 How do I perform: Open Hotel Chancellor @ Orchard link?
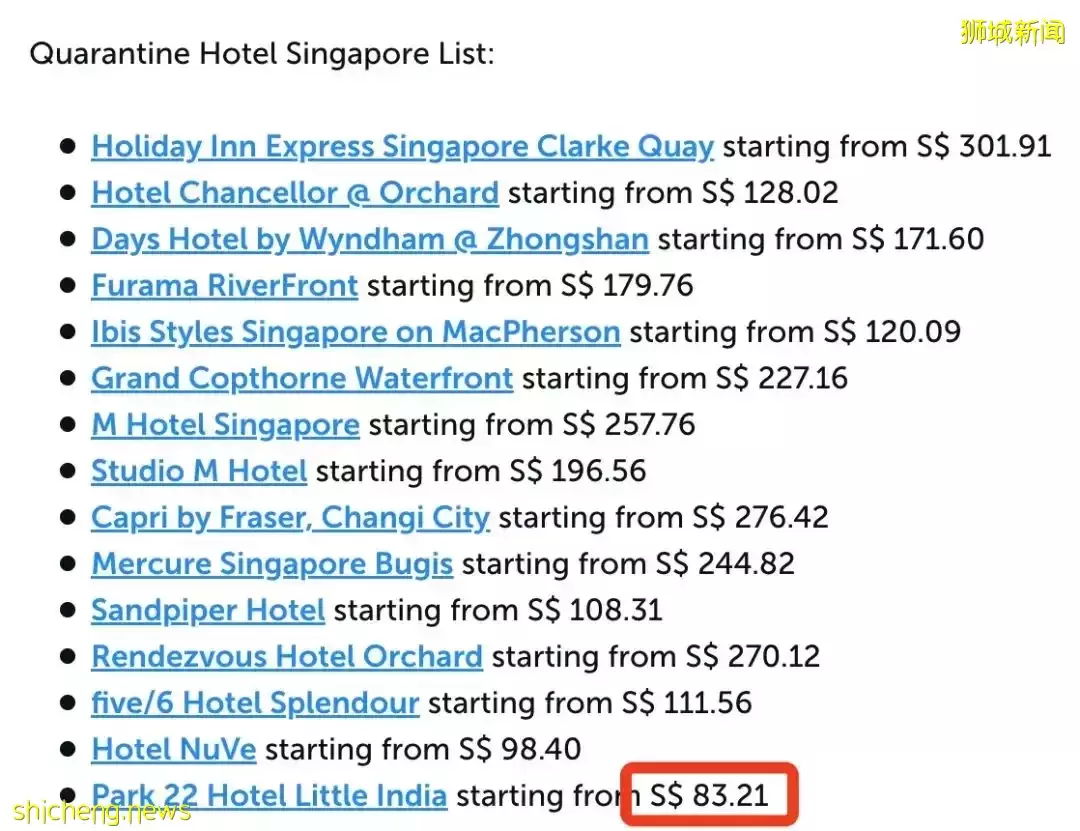pos(295,193)
